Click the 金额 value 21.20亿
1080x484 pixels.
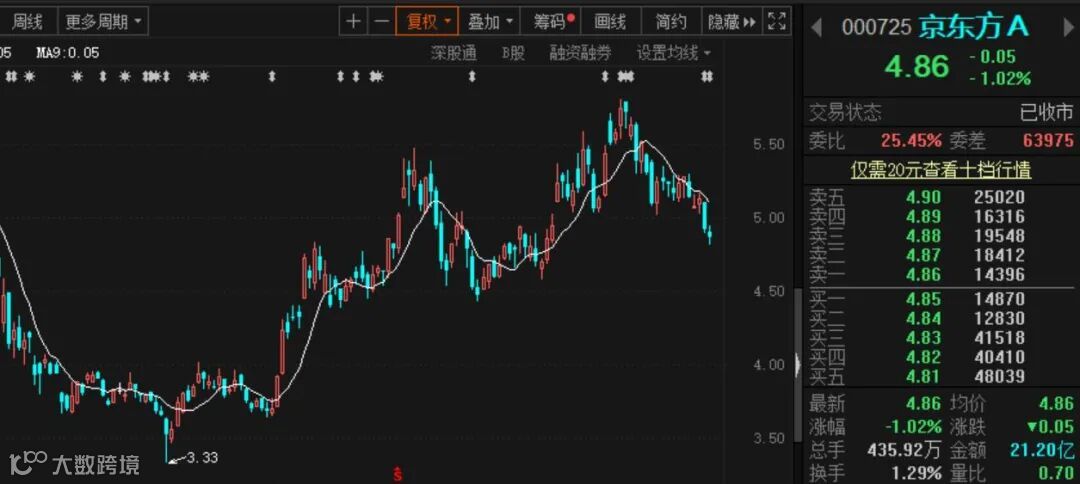pos(1042,450)
